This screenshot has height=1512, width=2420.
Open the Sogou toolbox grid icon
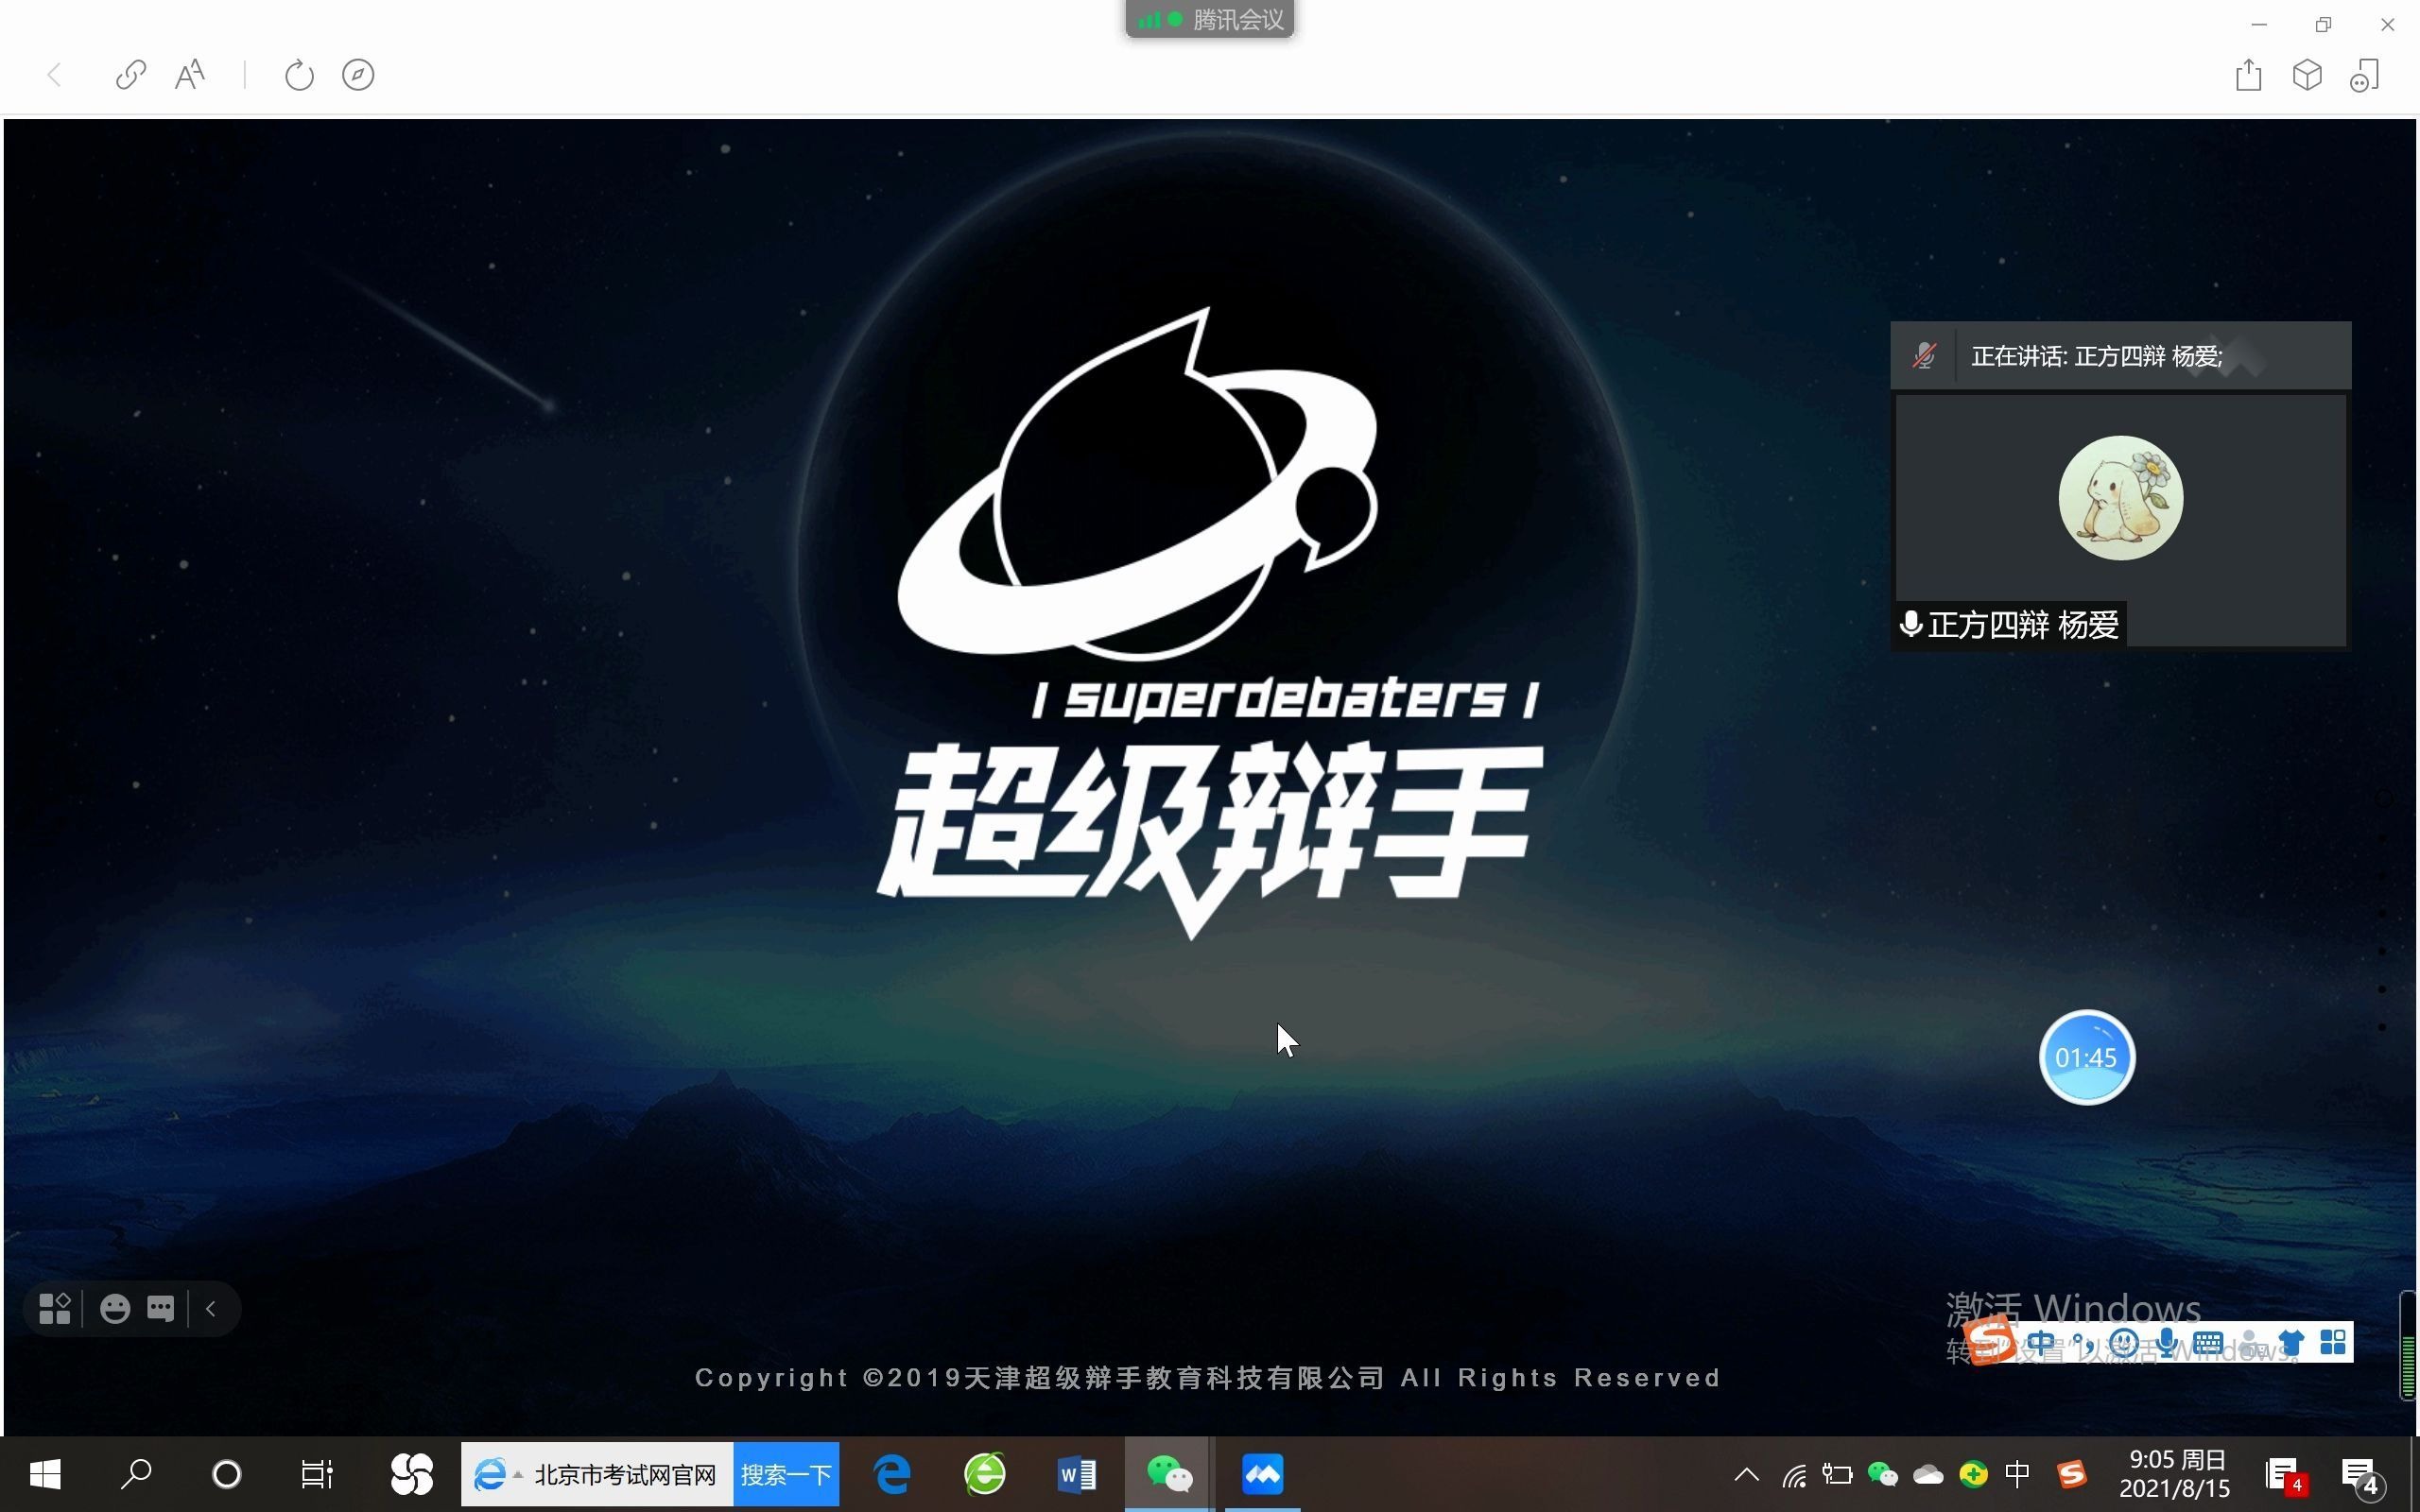coord(2333,1342)
